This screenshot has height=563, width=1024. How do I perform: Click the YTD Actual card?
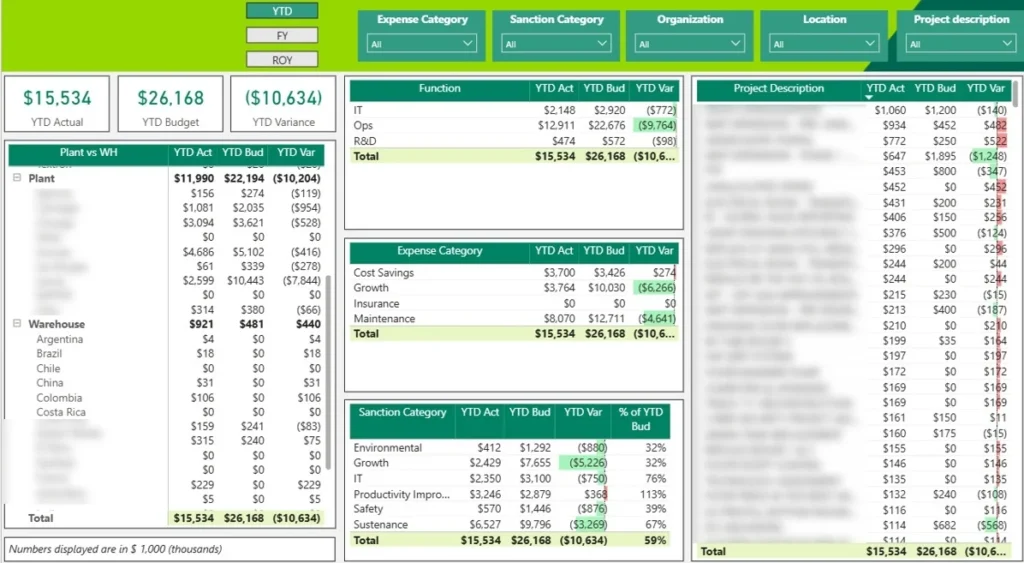coord(57,104)
